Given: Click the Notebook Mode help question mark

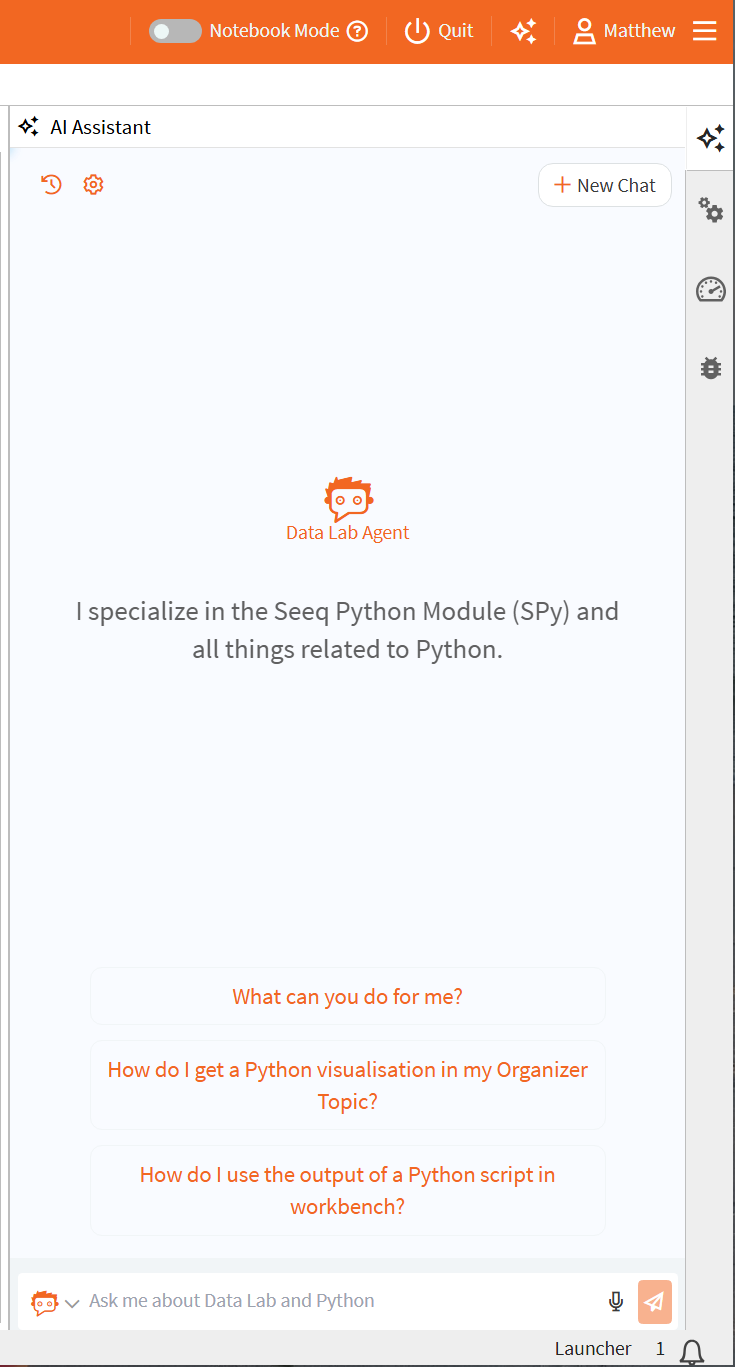Looking at the screenshot, I should 358,31.
